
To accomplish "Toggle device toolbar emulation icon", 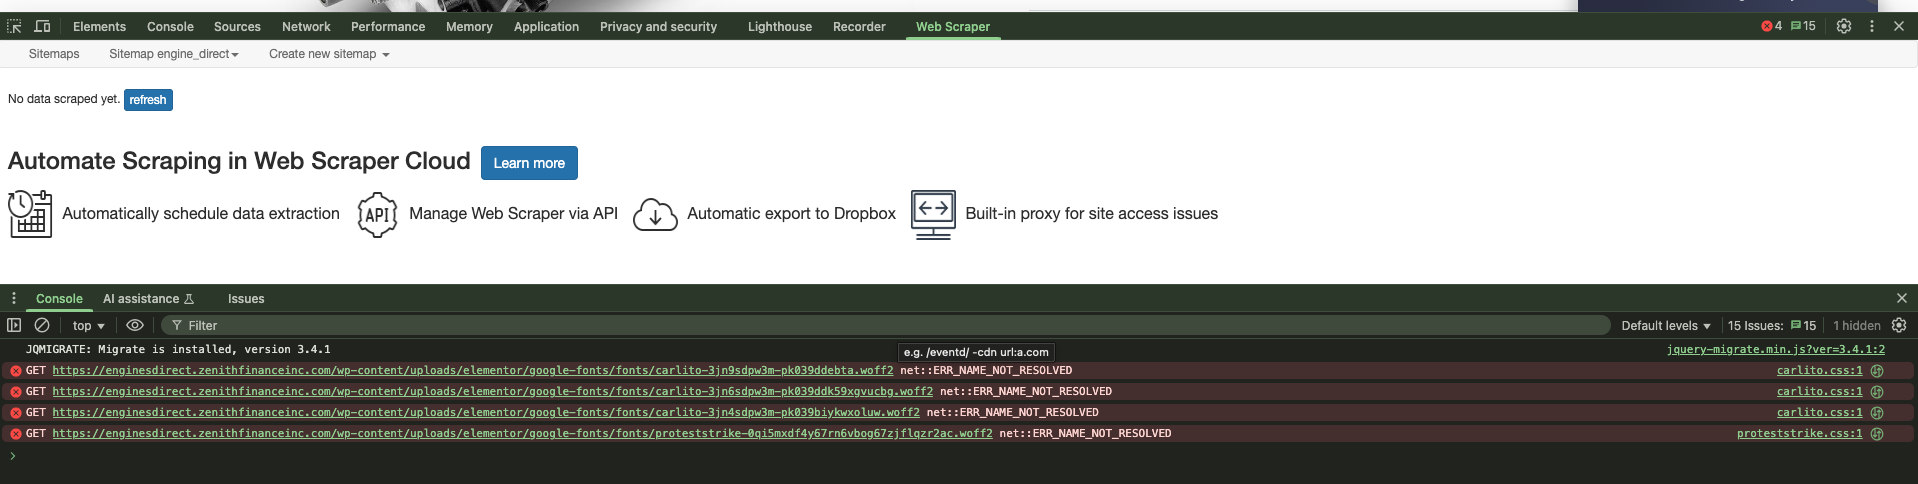I will (42, 26).
